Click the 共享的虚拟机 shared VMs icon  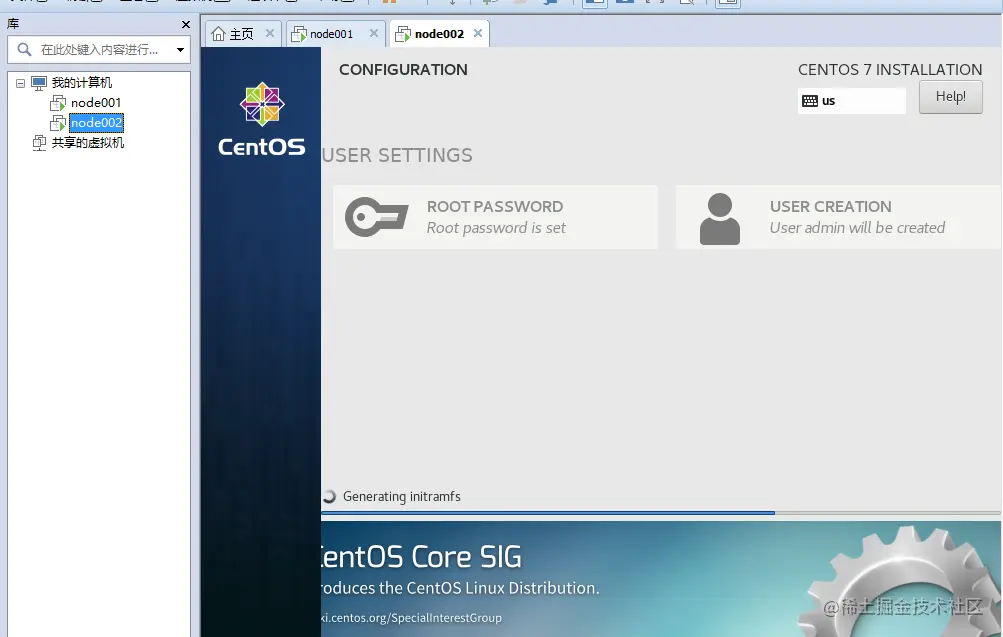coord(40,143)
